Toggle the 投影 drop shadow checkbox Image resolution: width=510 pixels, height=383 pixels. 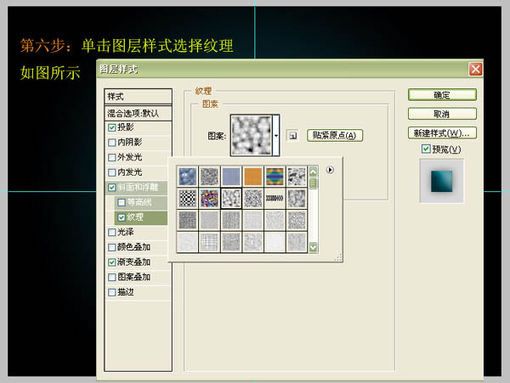(x=112, y=127)
